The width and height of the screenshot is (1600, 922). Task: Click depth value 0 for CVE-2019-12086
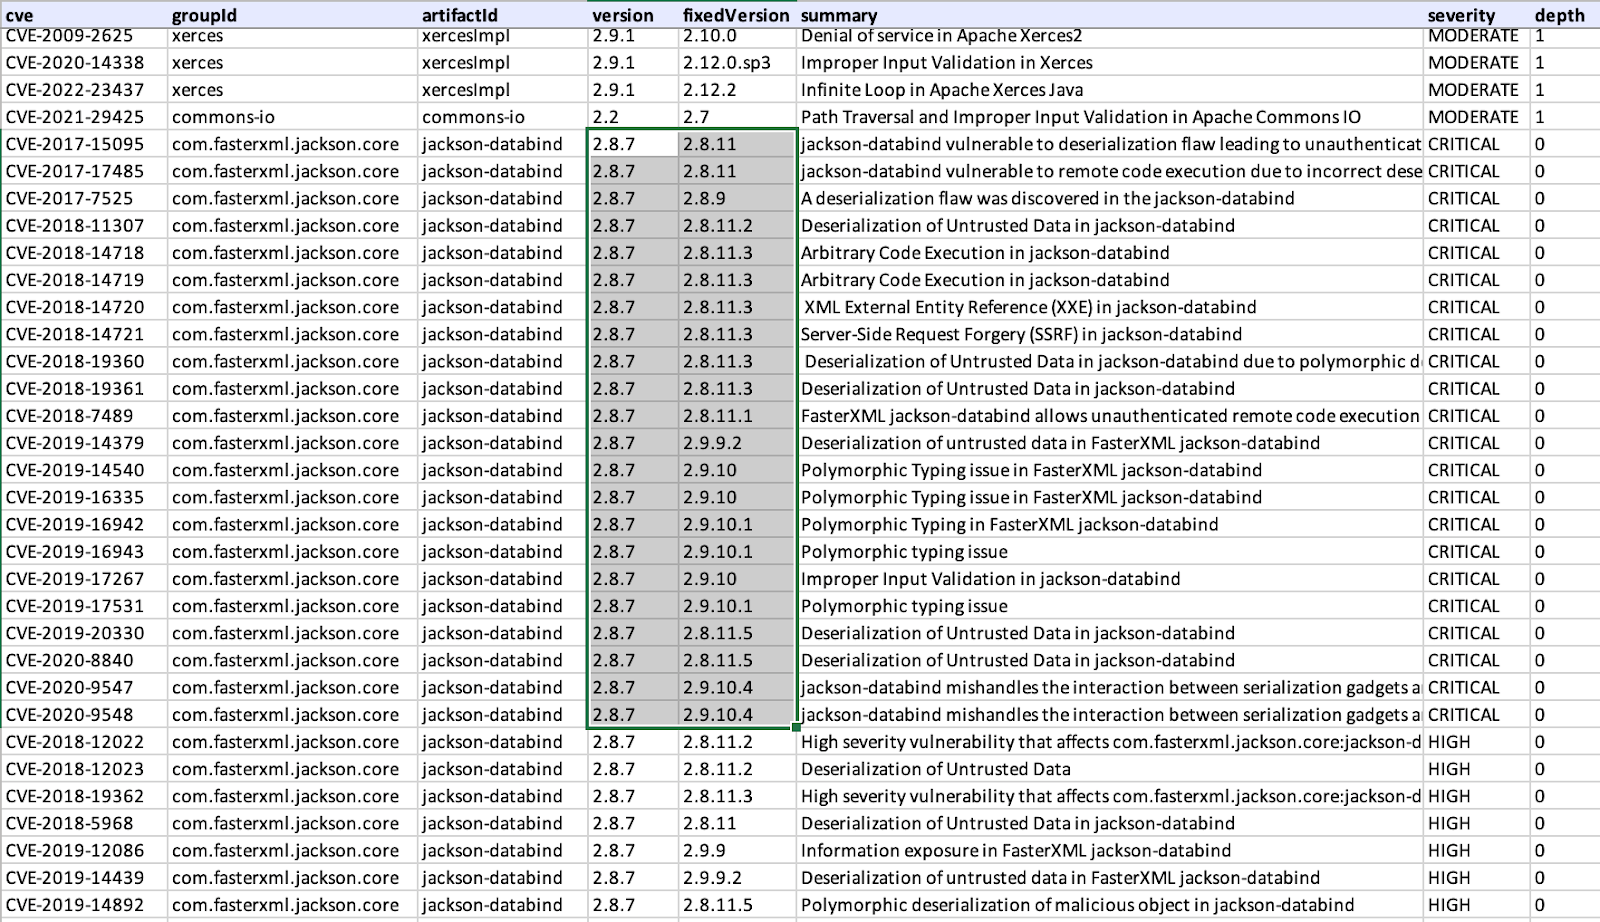coord(1565,850)
